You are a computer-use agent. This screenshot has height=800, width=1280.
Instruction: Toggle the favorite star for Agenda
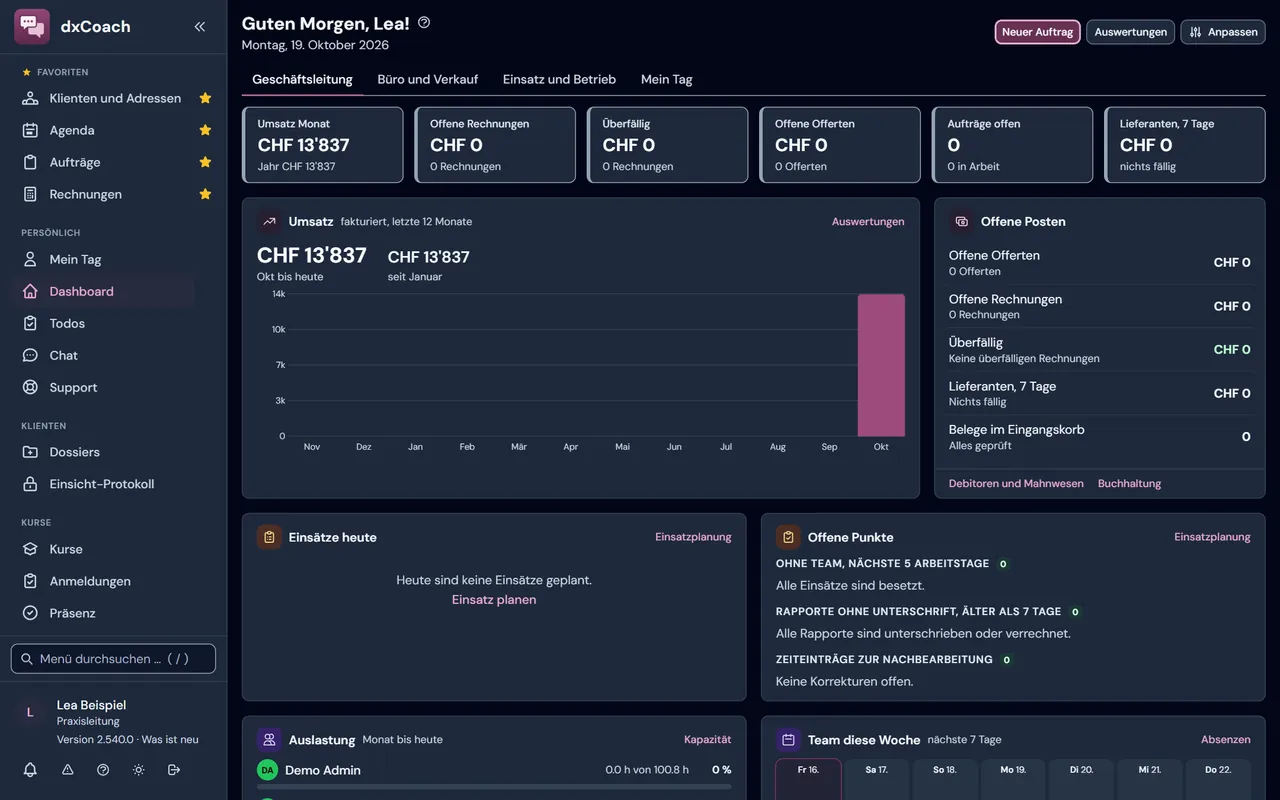click(205, 130)
